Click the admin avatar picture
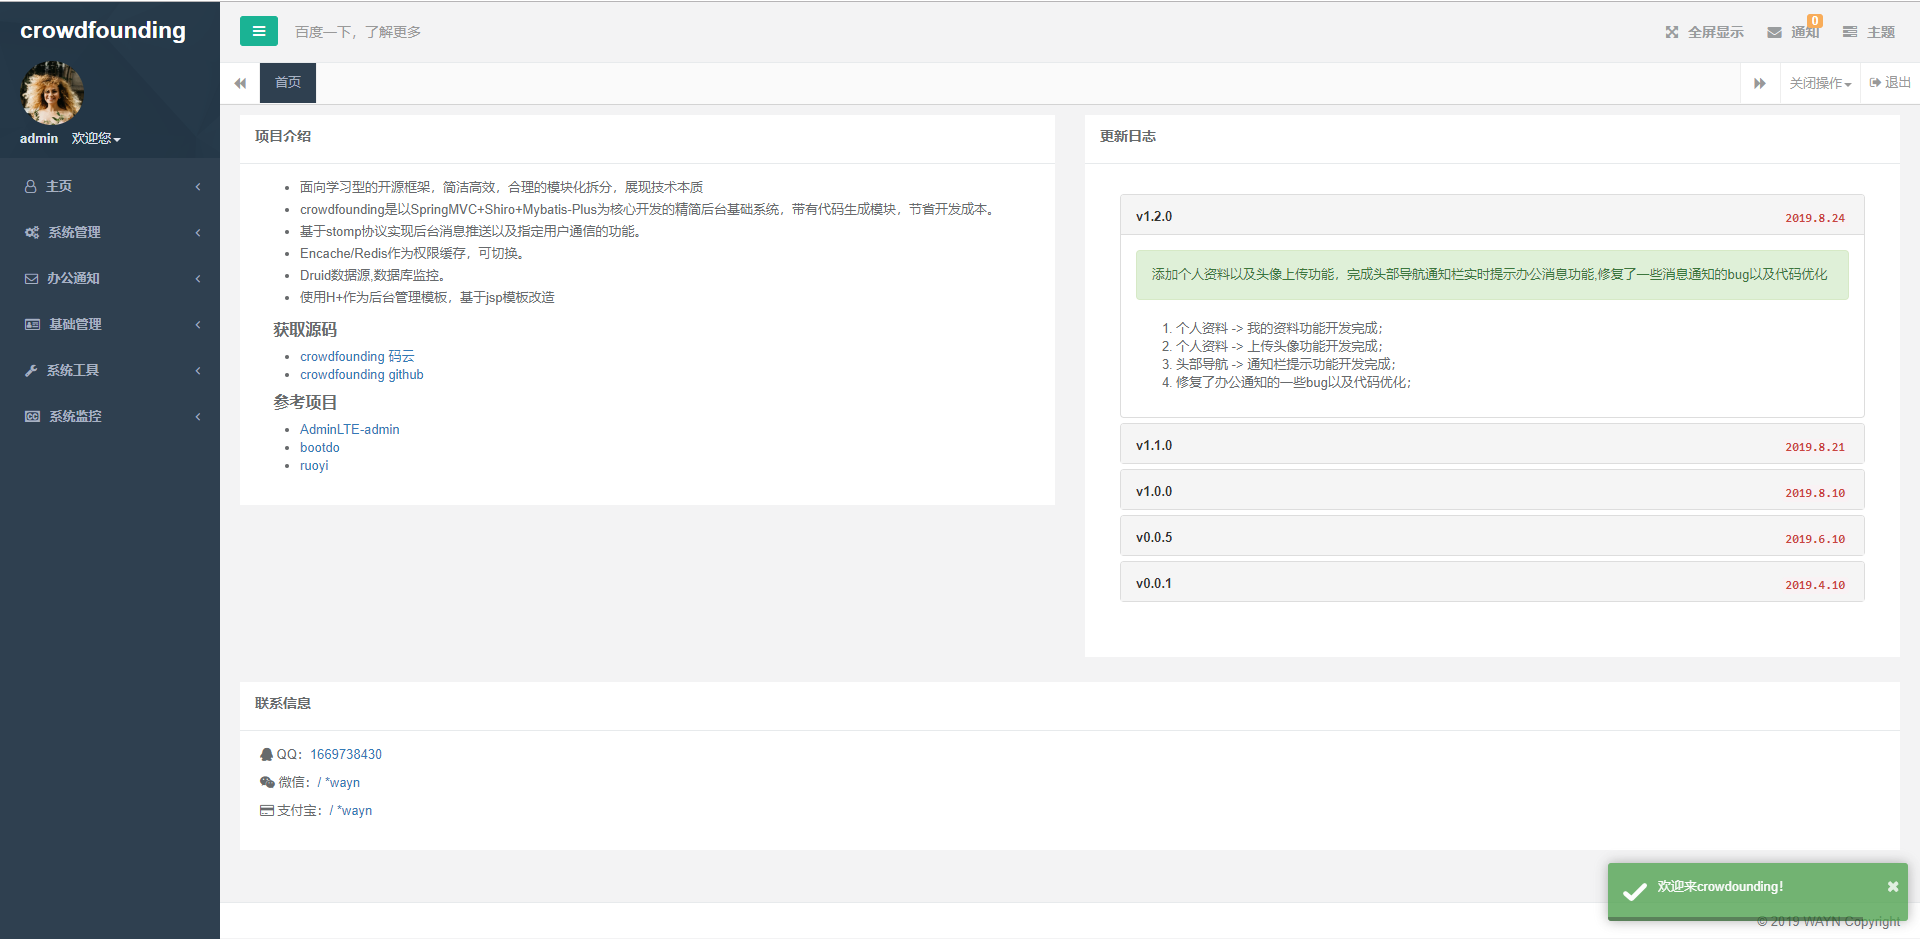 [x=52, y=93]
